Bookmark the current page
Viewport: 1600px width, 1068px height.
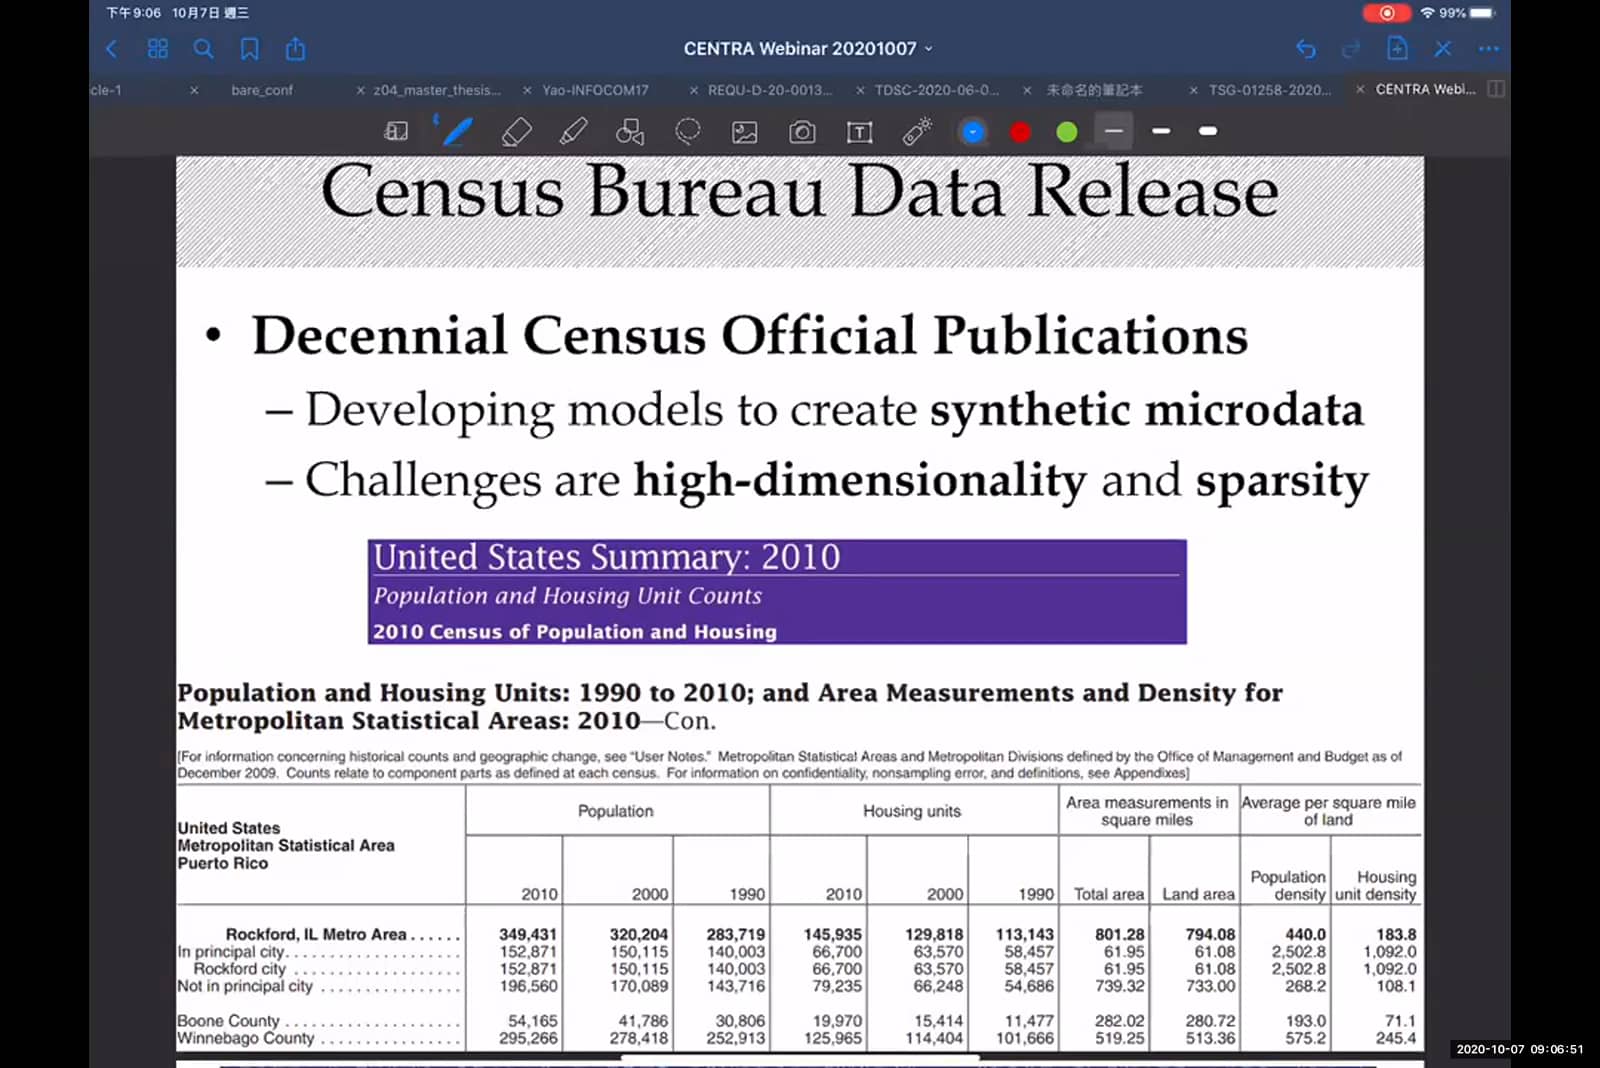point(249,48)
